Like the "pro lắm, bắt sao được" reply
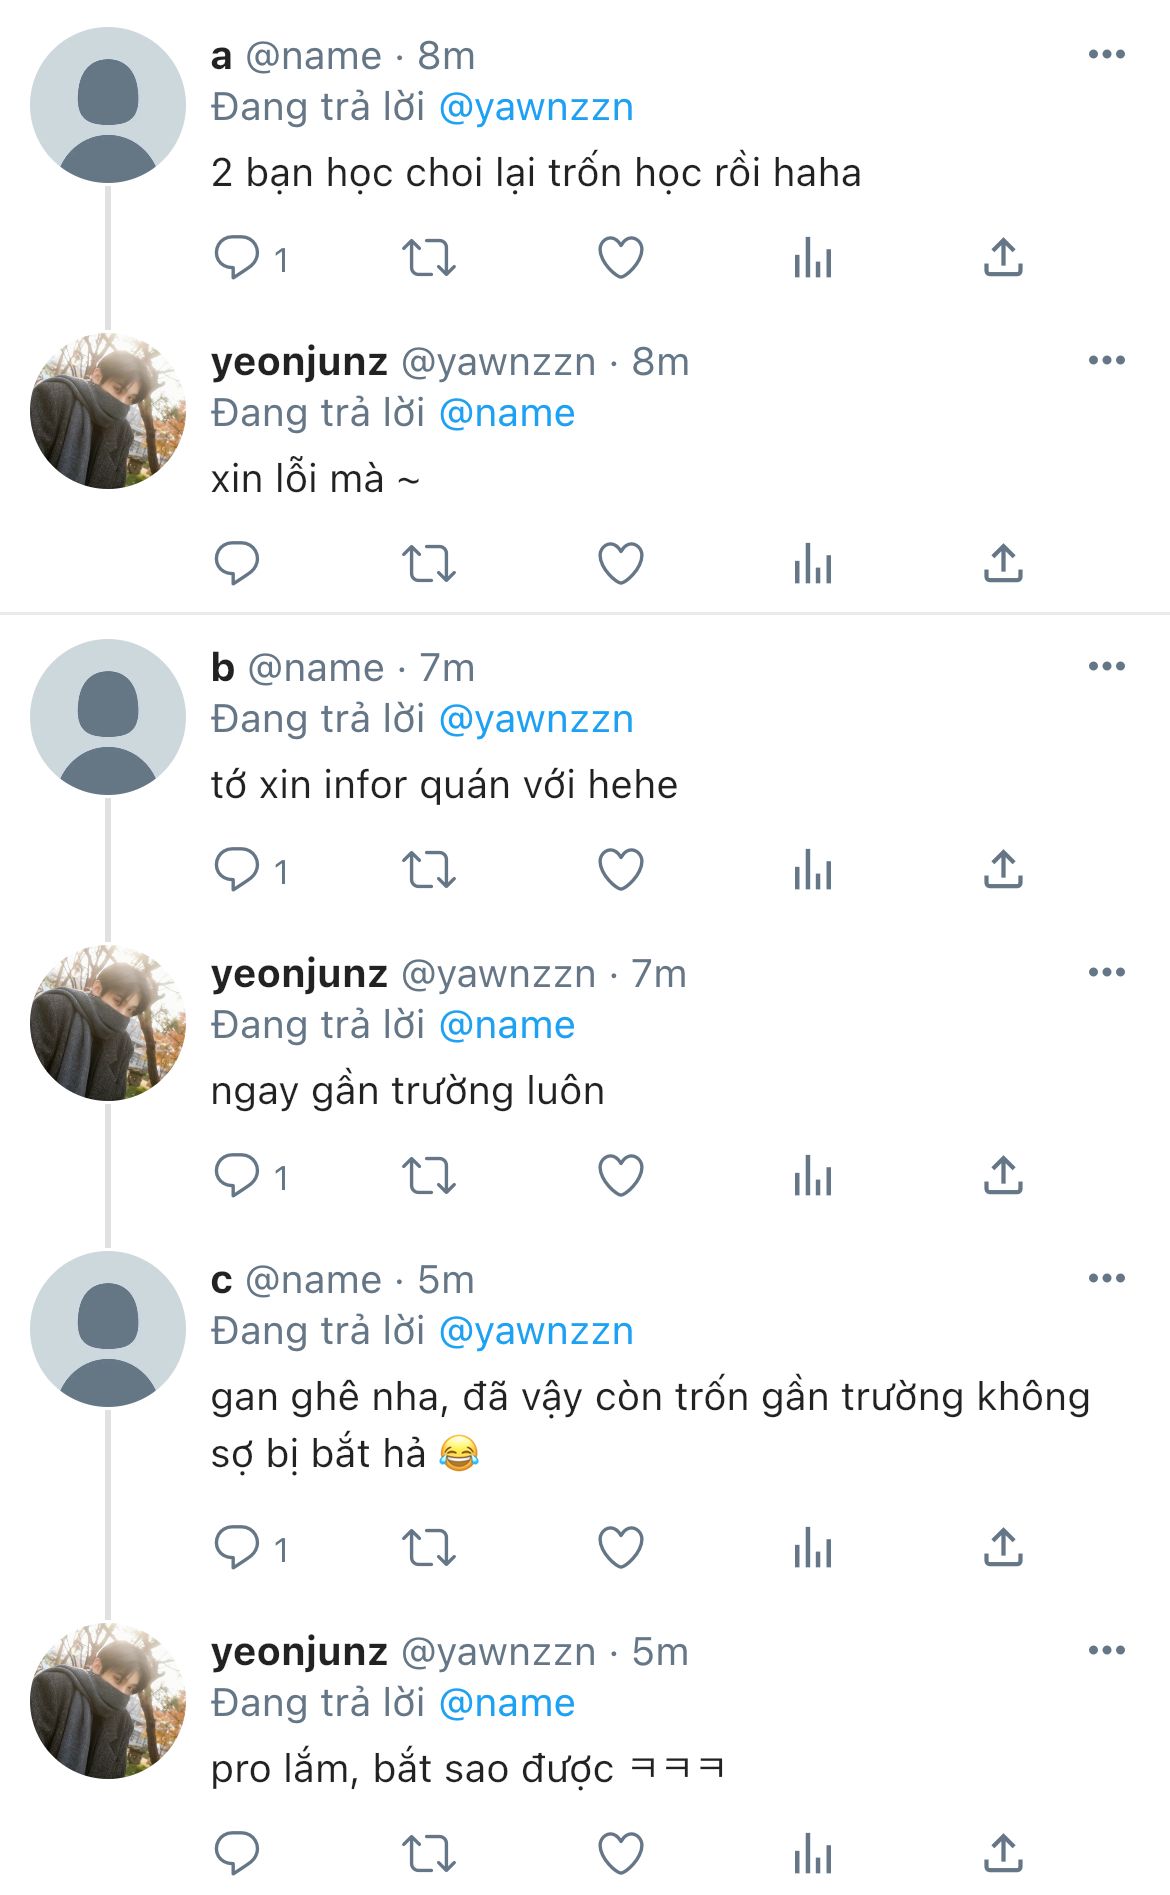 [620, 1854]
